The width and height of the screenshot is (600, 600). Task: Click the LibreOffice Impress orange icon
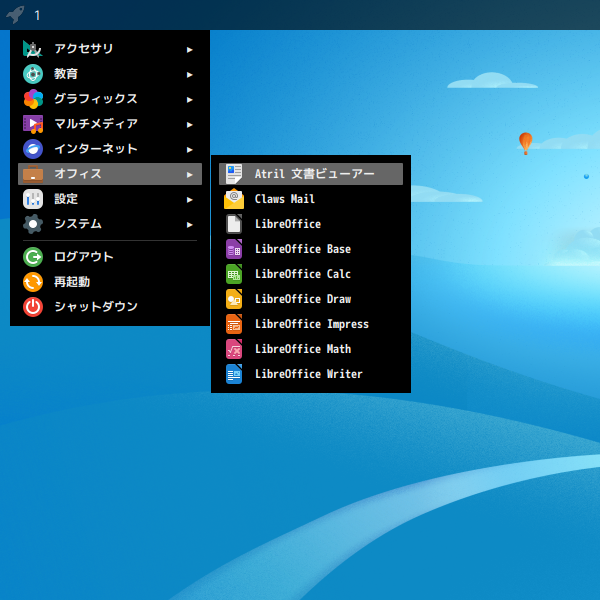point(234,324)
